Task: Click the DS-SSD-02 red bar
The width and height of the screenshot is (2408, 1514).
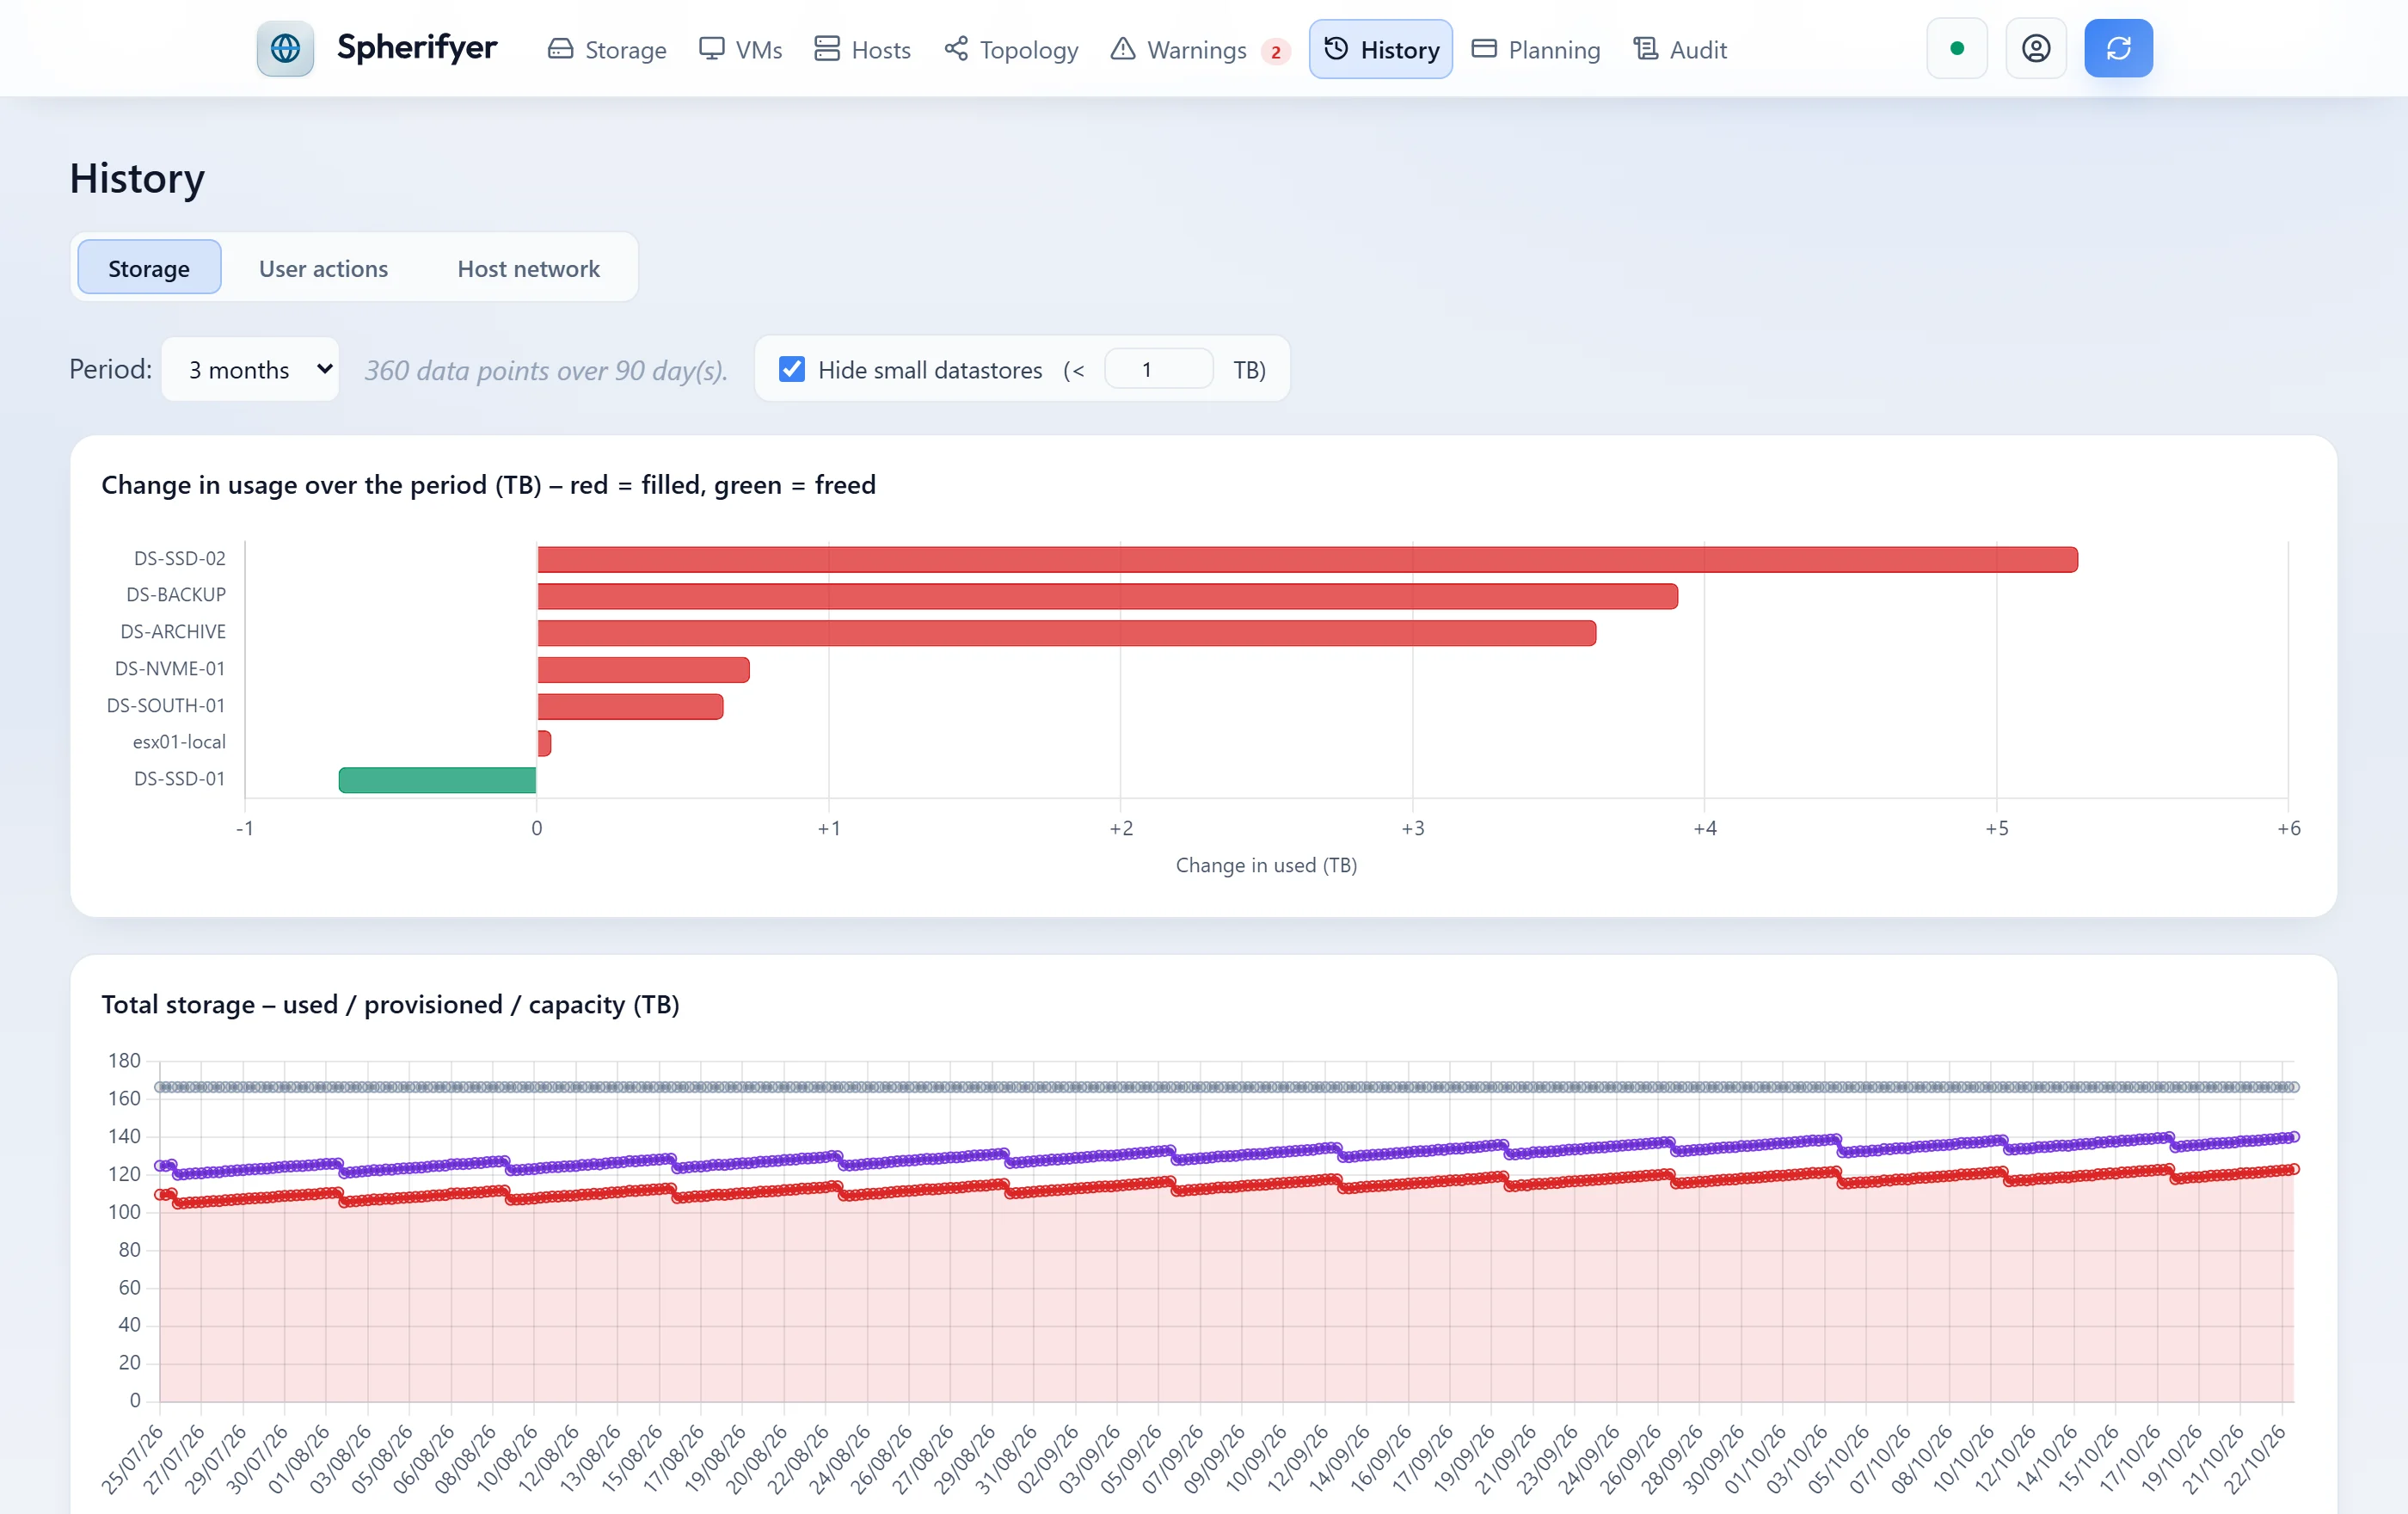Action: click(x=1307, y=559)
